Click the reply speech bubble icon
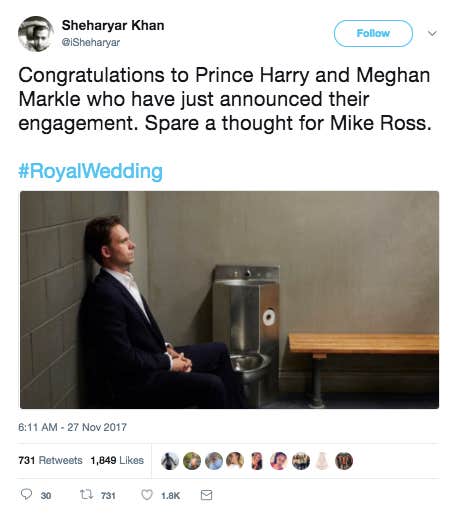The width and height of the screenshot is (463, 520). (x=26, y=494)
